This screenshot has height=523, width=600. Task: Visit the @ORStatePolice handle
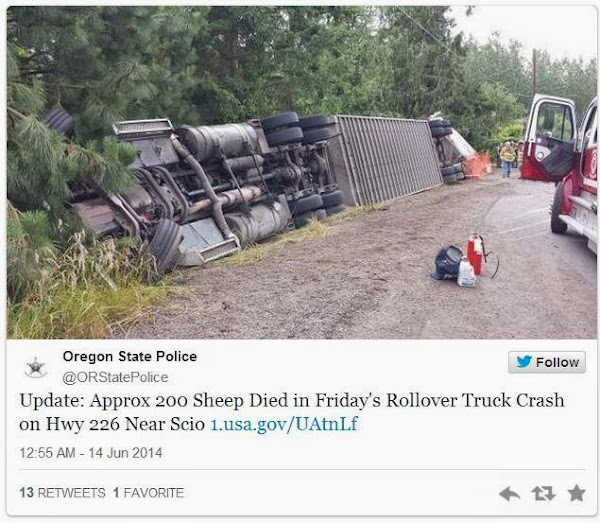point(115,377)
